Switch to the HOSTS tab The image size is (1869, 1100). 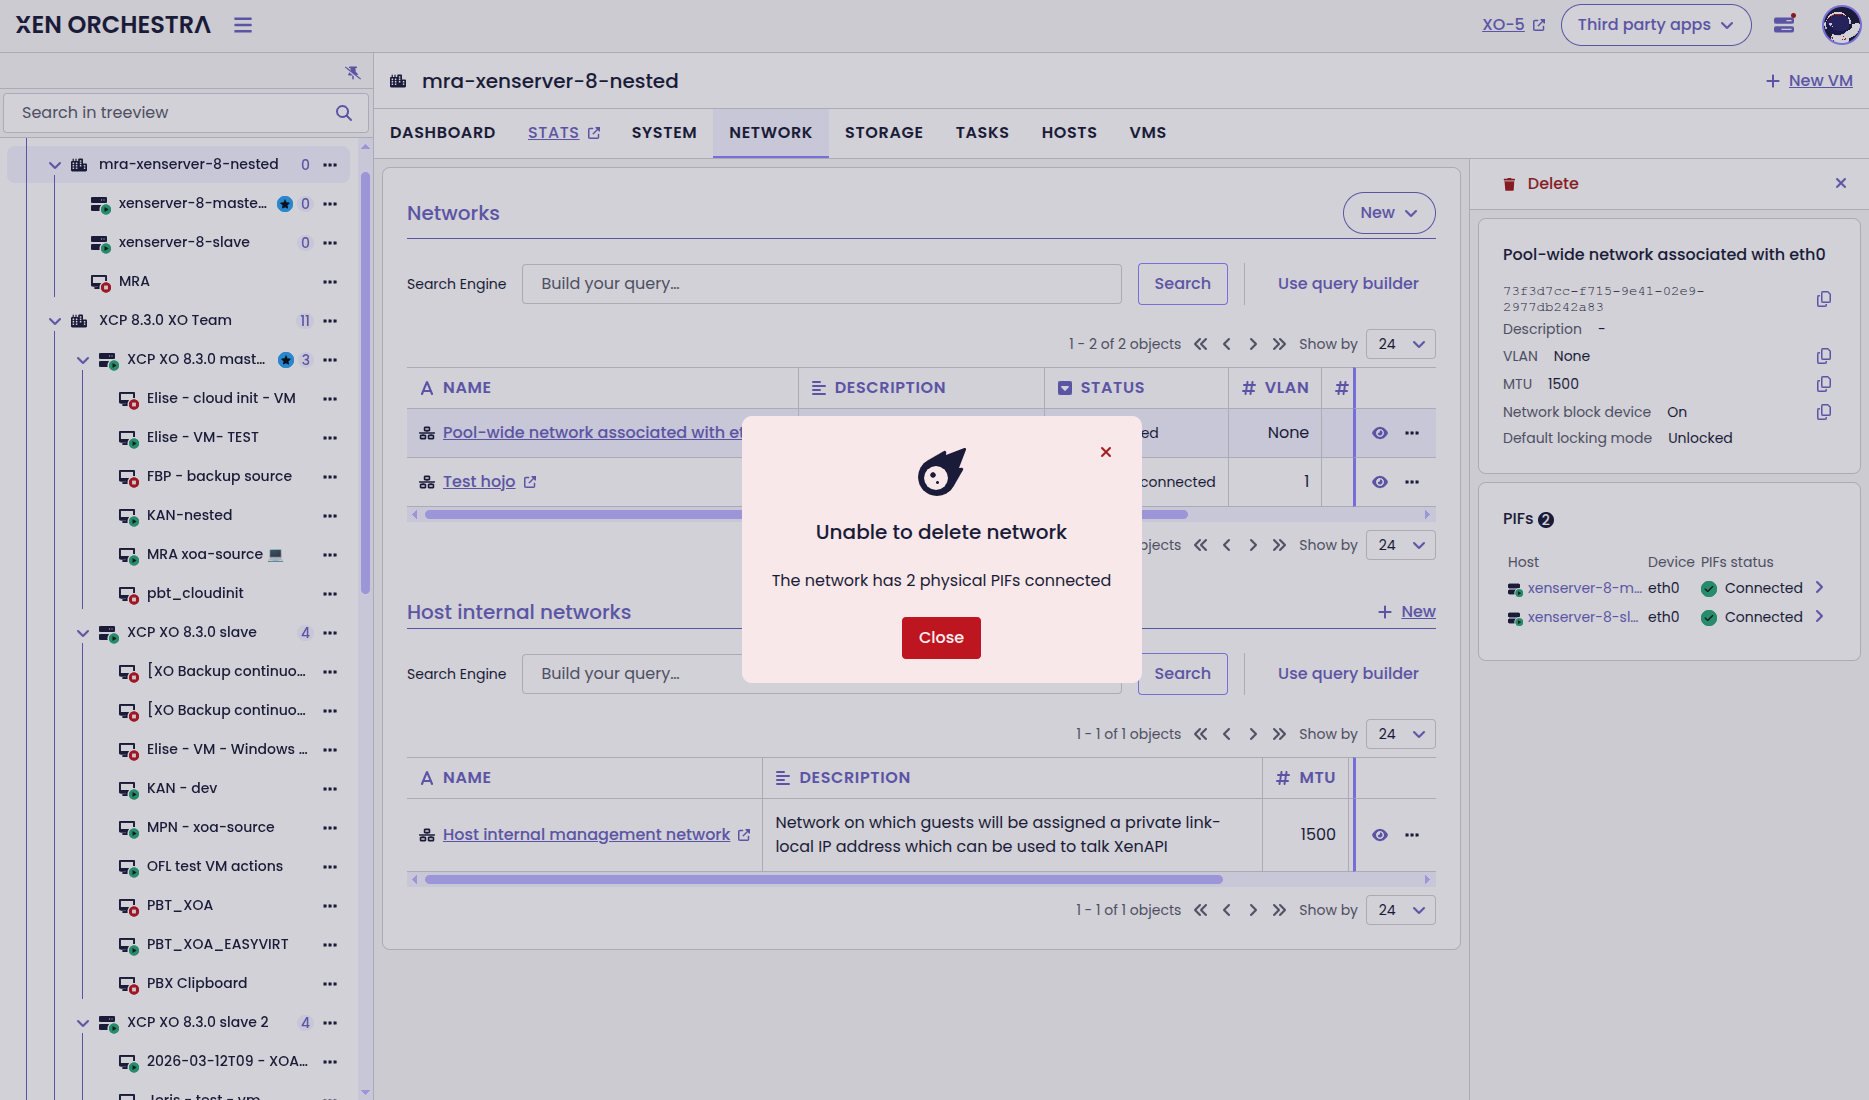coord(1068,133)
